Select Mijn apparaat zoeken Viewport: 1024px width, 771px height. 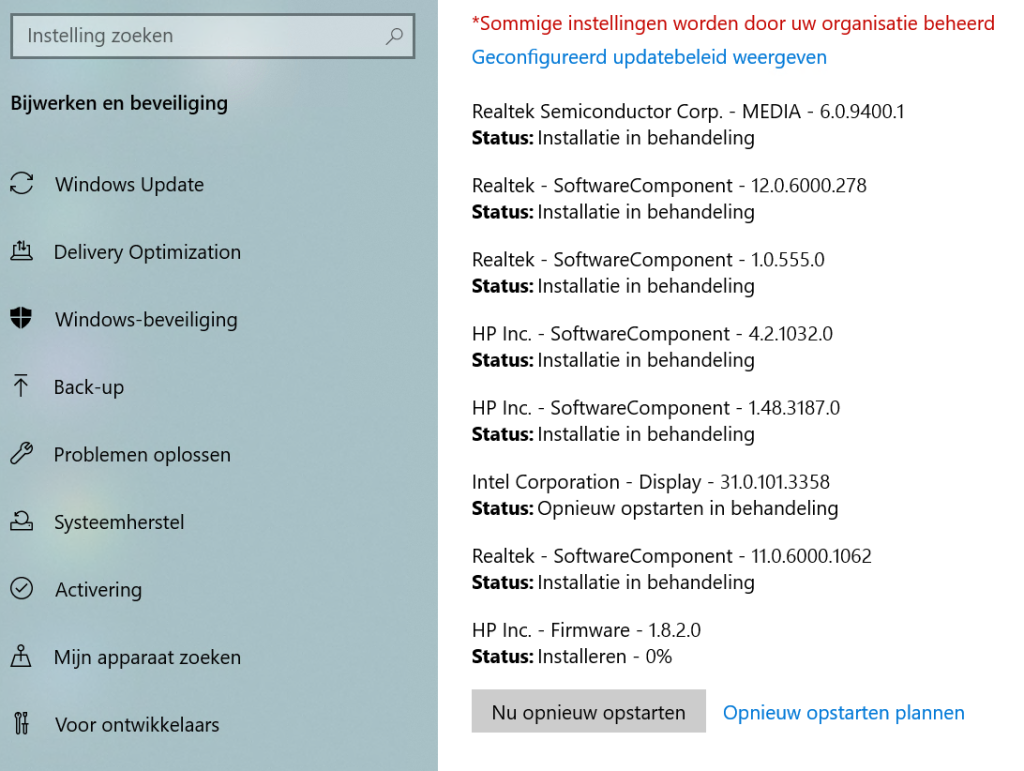pyautogui.click(x=148, y=657)
